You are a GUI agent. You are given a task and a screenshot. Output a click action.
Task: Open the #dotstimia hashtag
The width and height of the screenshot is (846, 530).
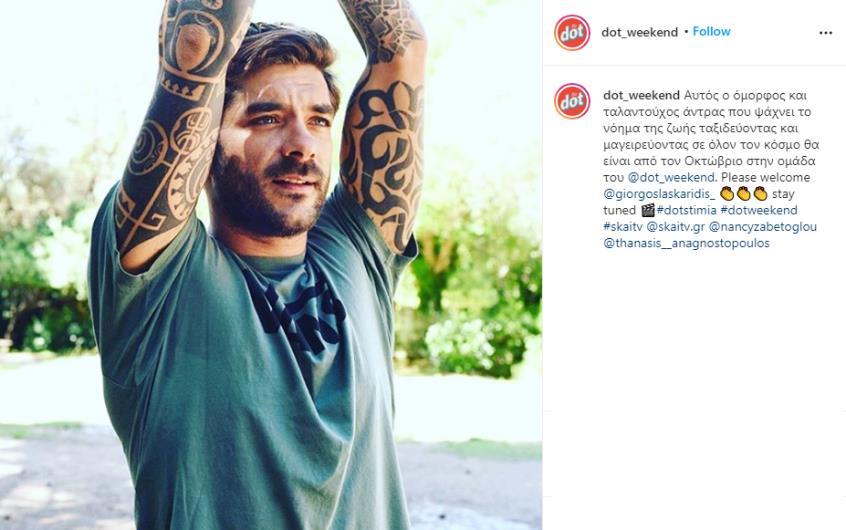(686, 210)
